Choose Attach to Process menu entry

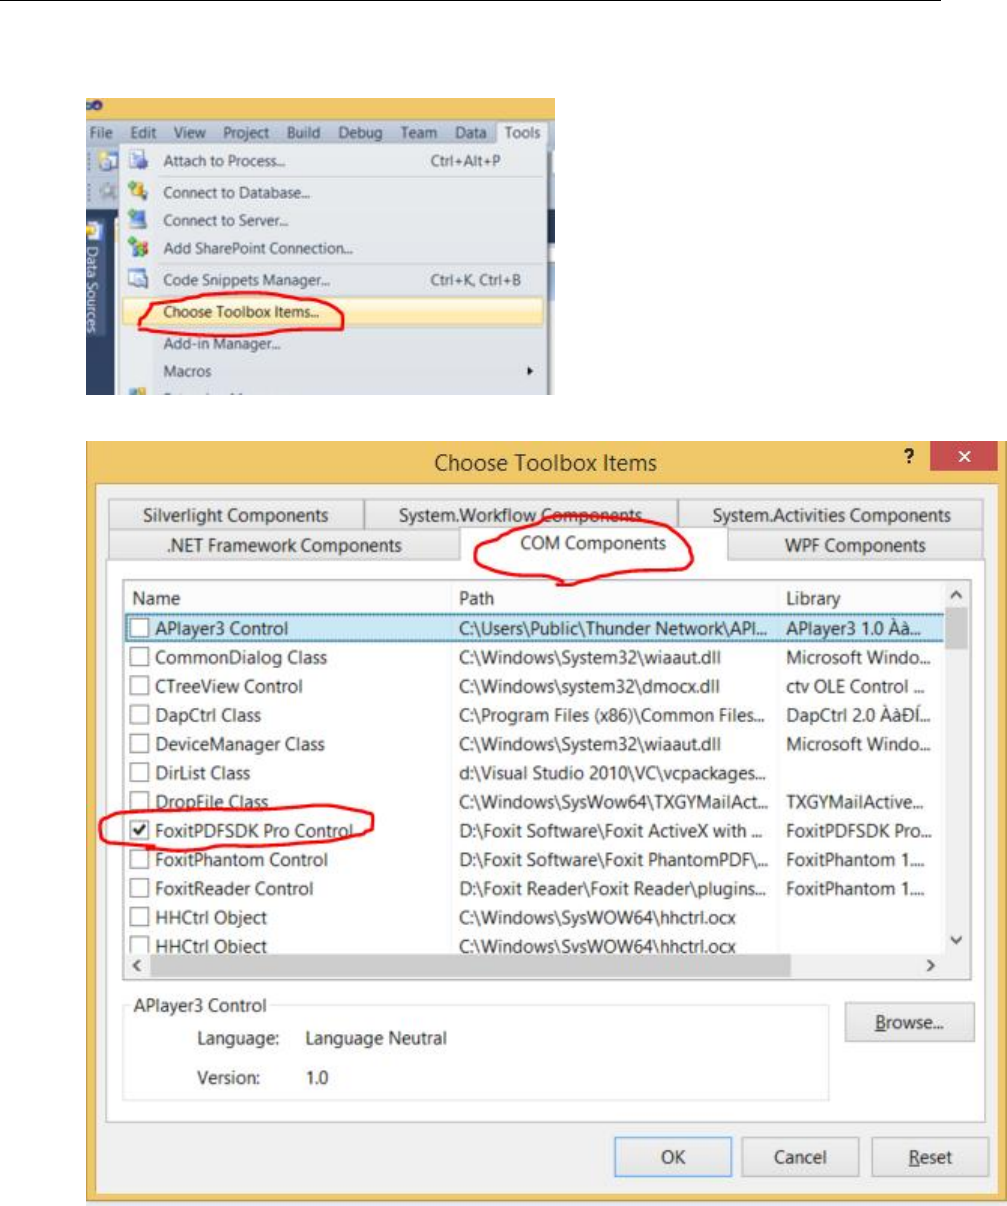[334, 161]
